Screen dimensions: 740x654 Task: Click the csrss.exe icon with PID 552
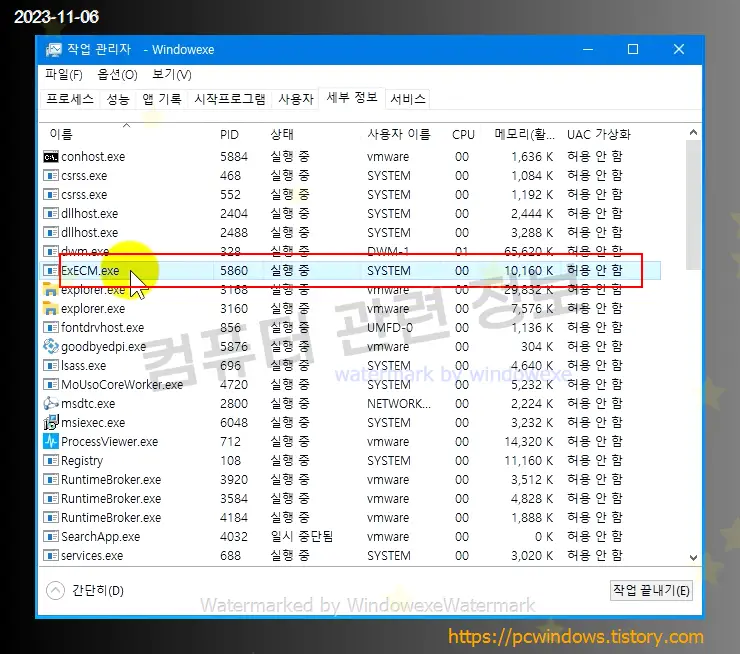coord(50,194)
